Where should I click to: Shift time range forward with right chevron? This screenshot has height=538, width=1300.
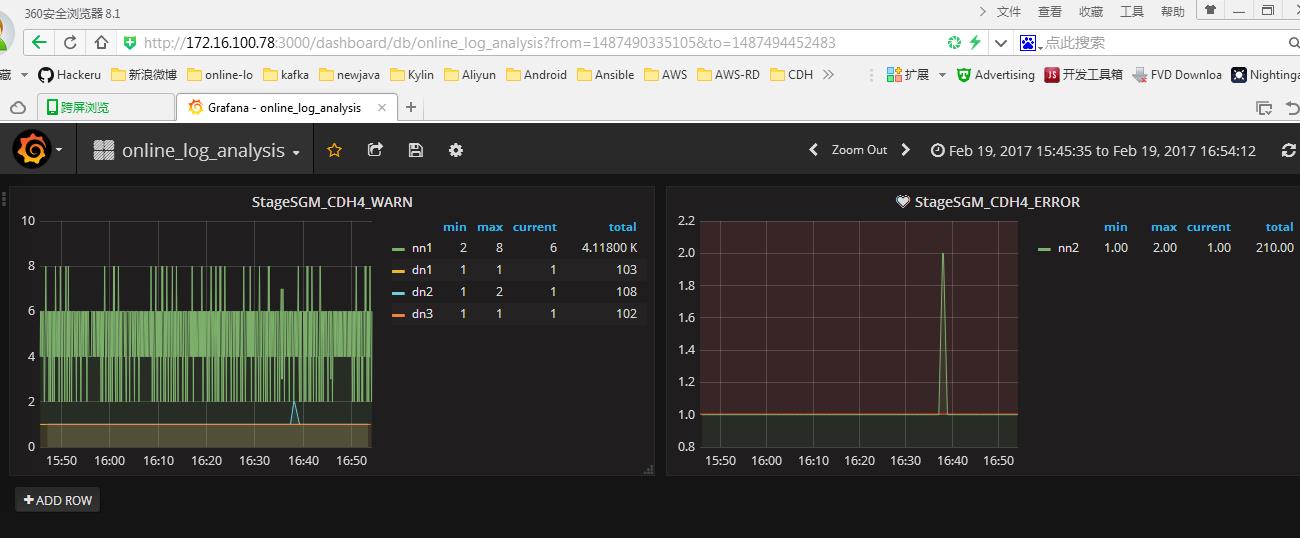coord(906,150)
